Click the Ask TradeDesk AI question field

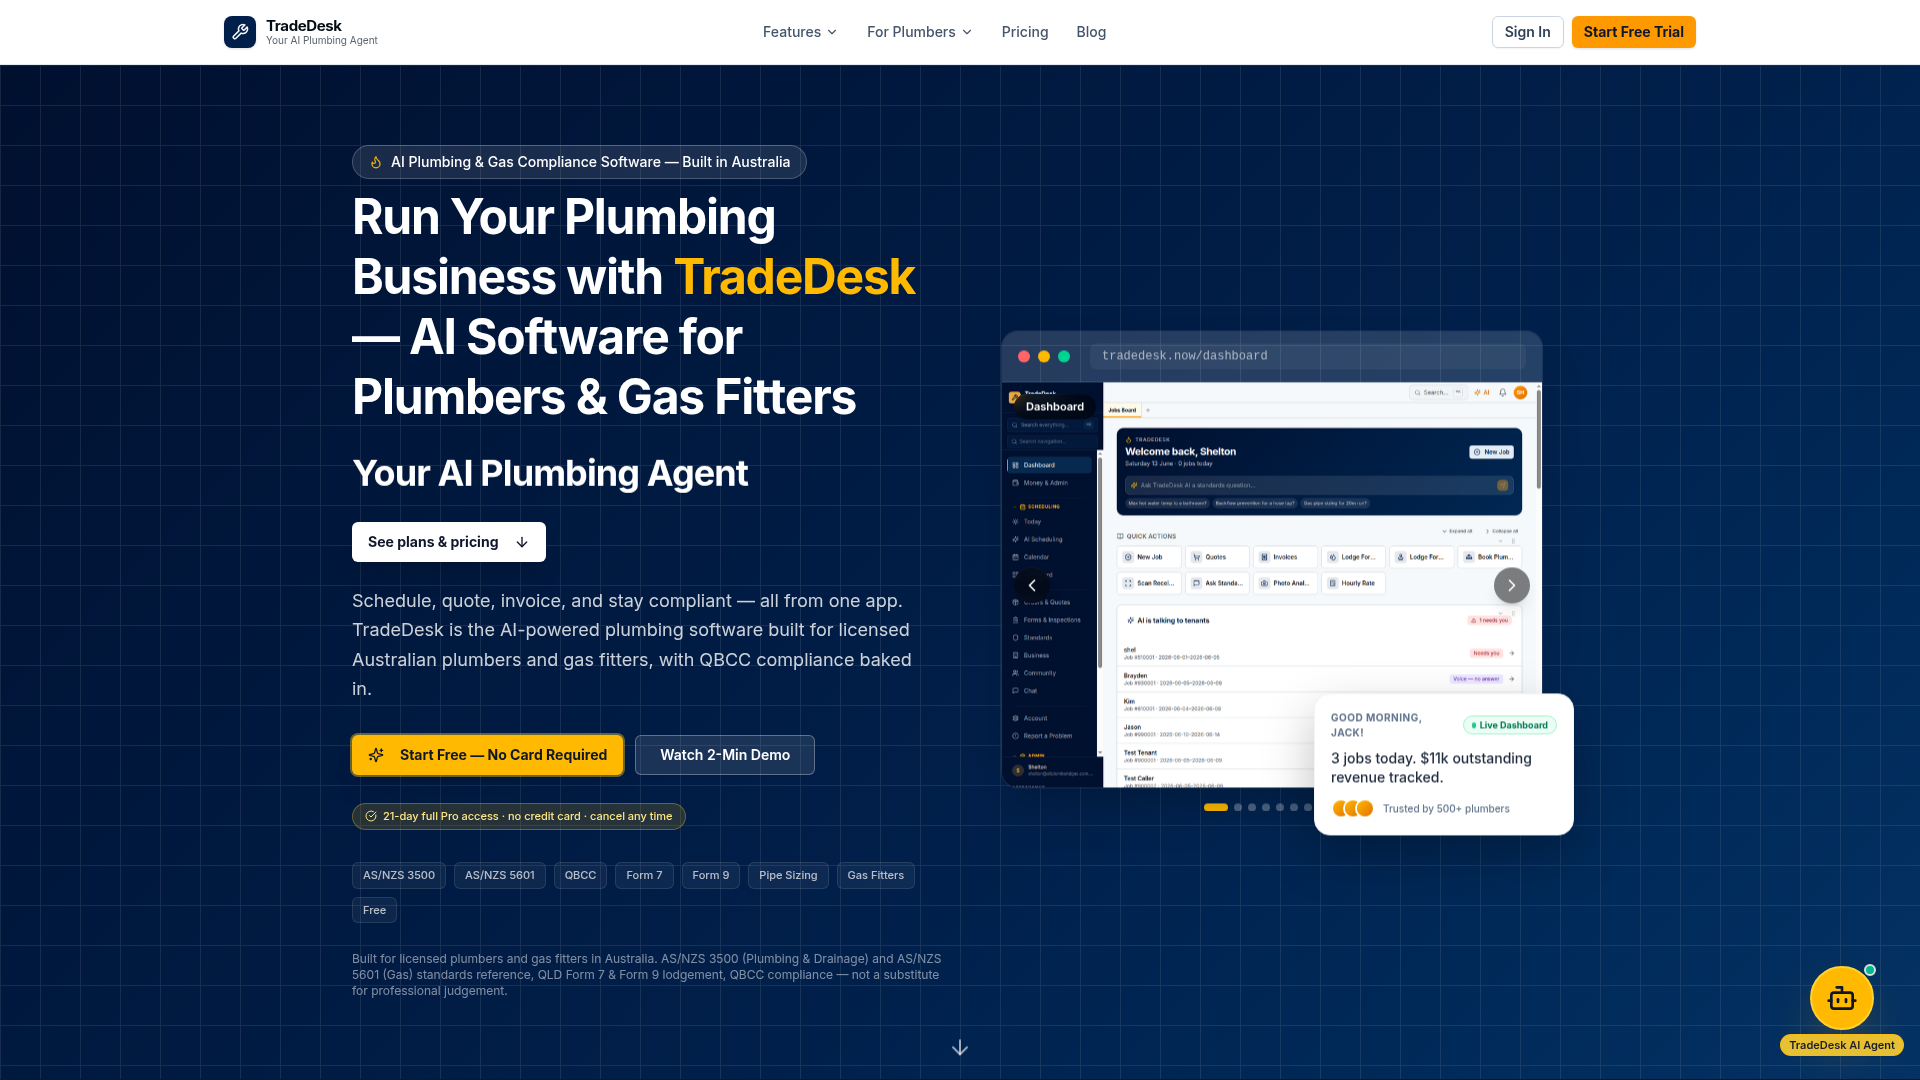click(x=1318, y=485)
